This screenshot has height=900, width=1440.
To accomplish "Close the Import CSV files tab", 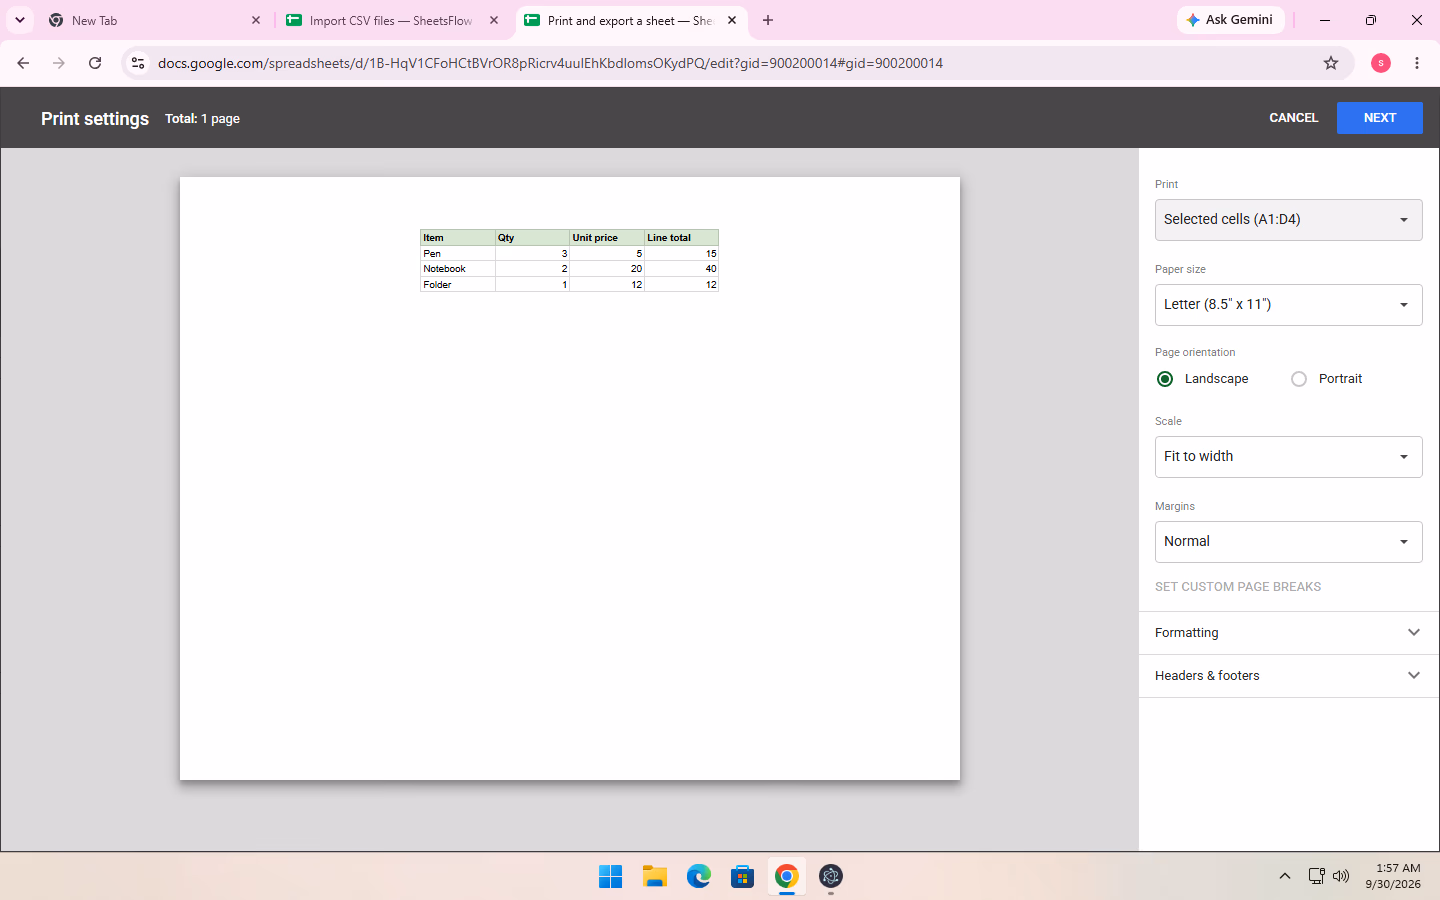I will click(494, 20).
